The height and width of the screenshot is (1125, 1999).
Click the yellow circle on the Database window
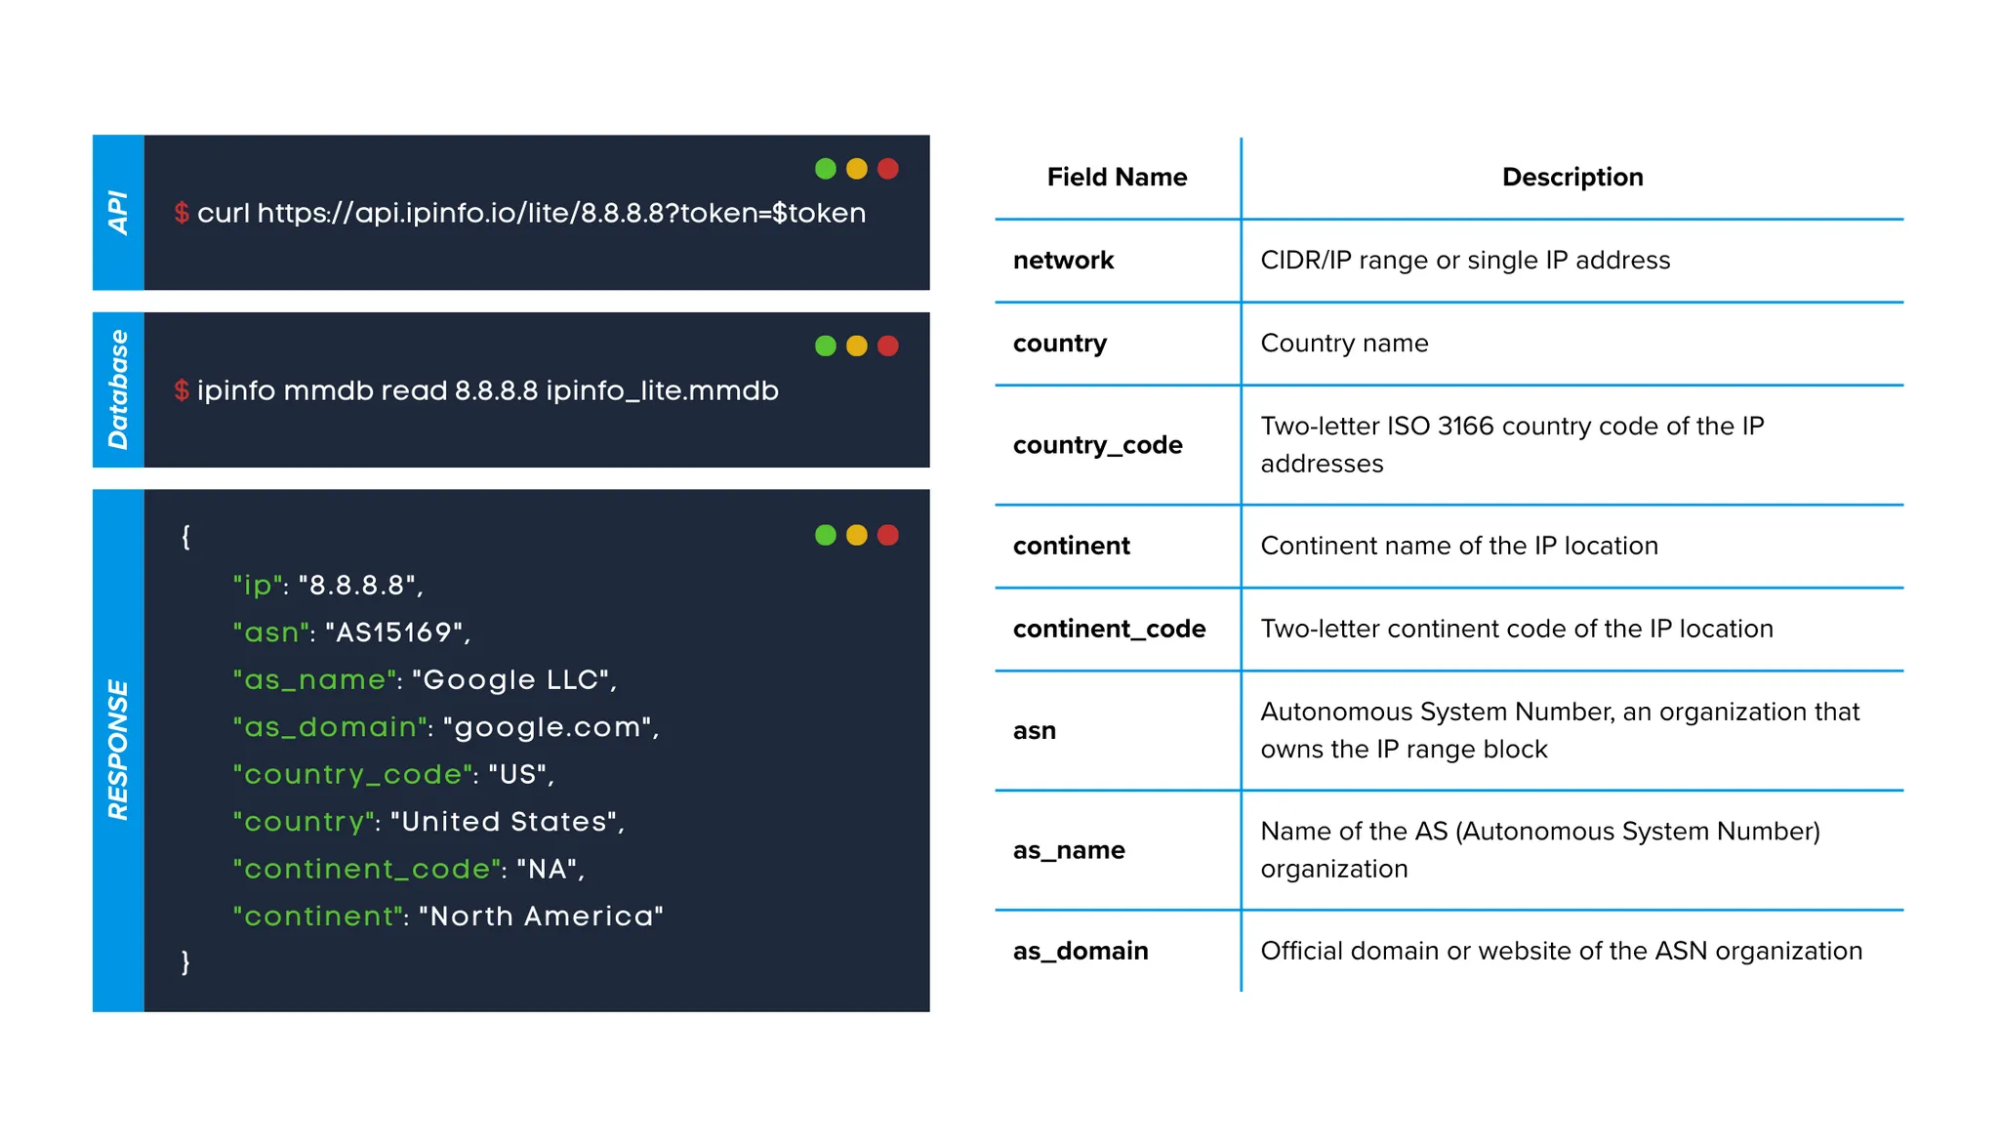857,344
